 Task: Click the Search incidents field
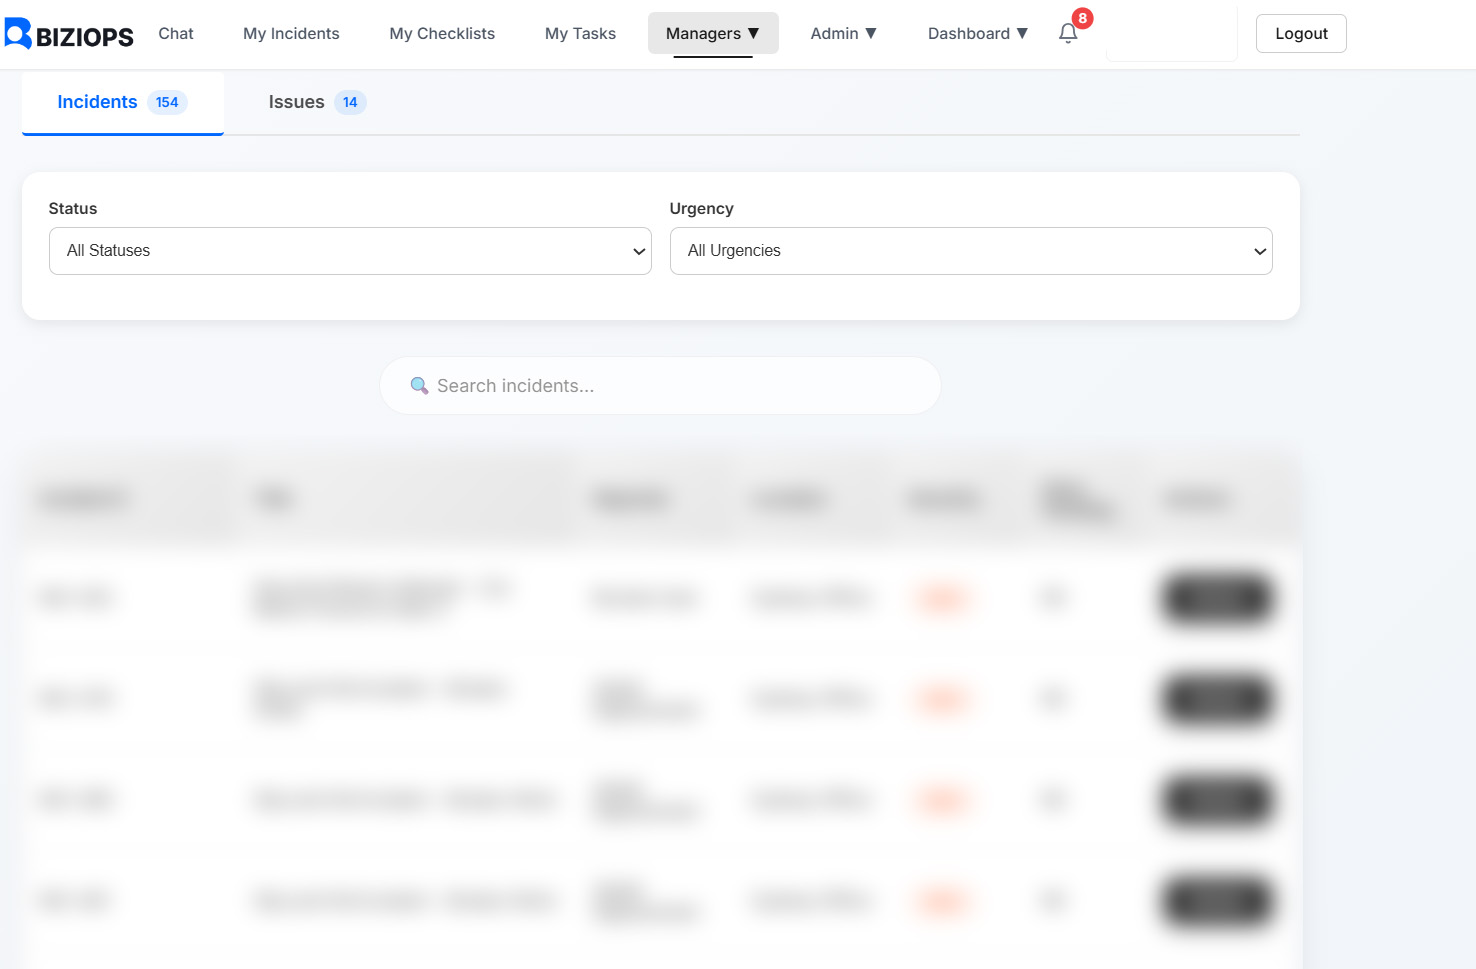660,385
